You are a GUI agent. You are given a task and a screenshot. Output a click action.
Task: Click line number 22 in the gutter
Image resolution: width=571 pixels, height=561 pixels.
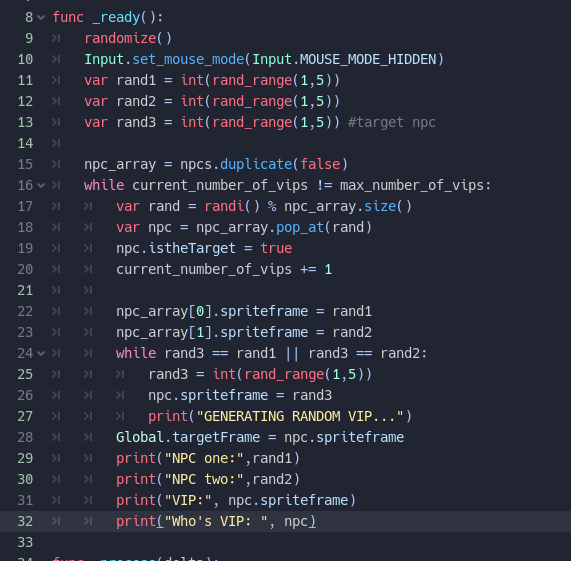coord(25,311)
